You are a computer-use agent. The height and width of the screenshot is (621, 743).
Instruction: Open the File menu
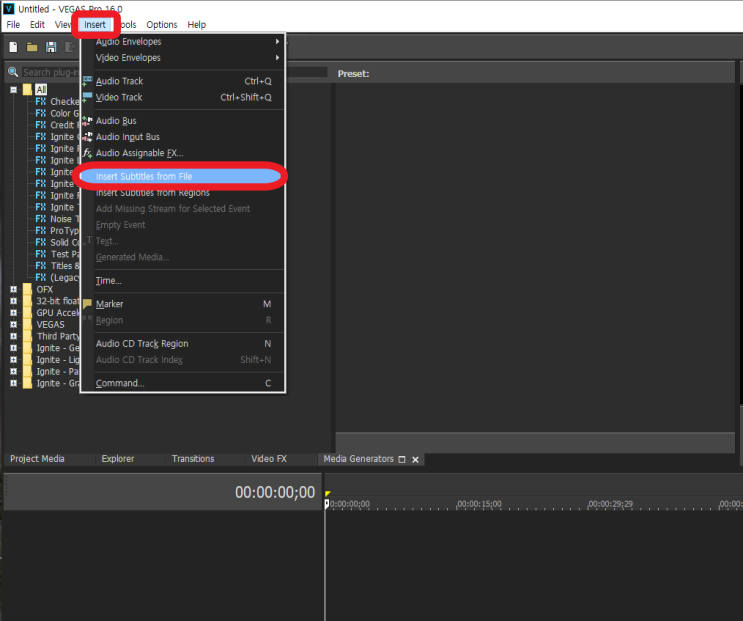(13, 25)
